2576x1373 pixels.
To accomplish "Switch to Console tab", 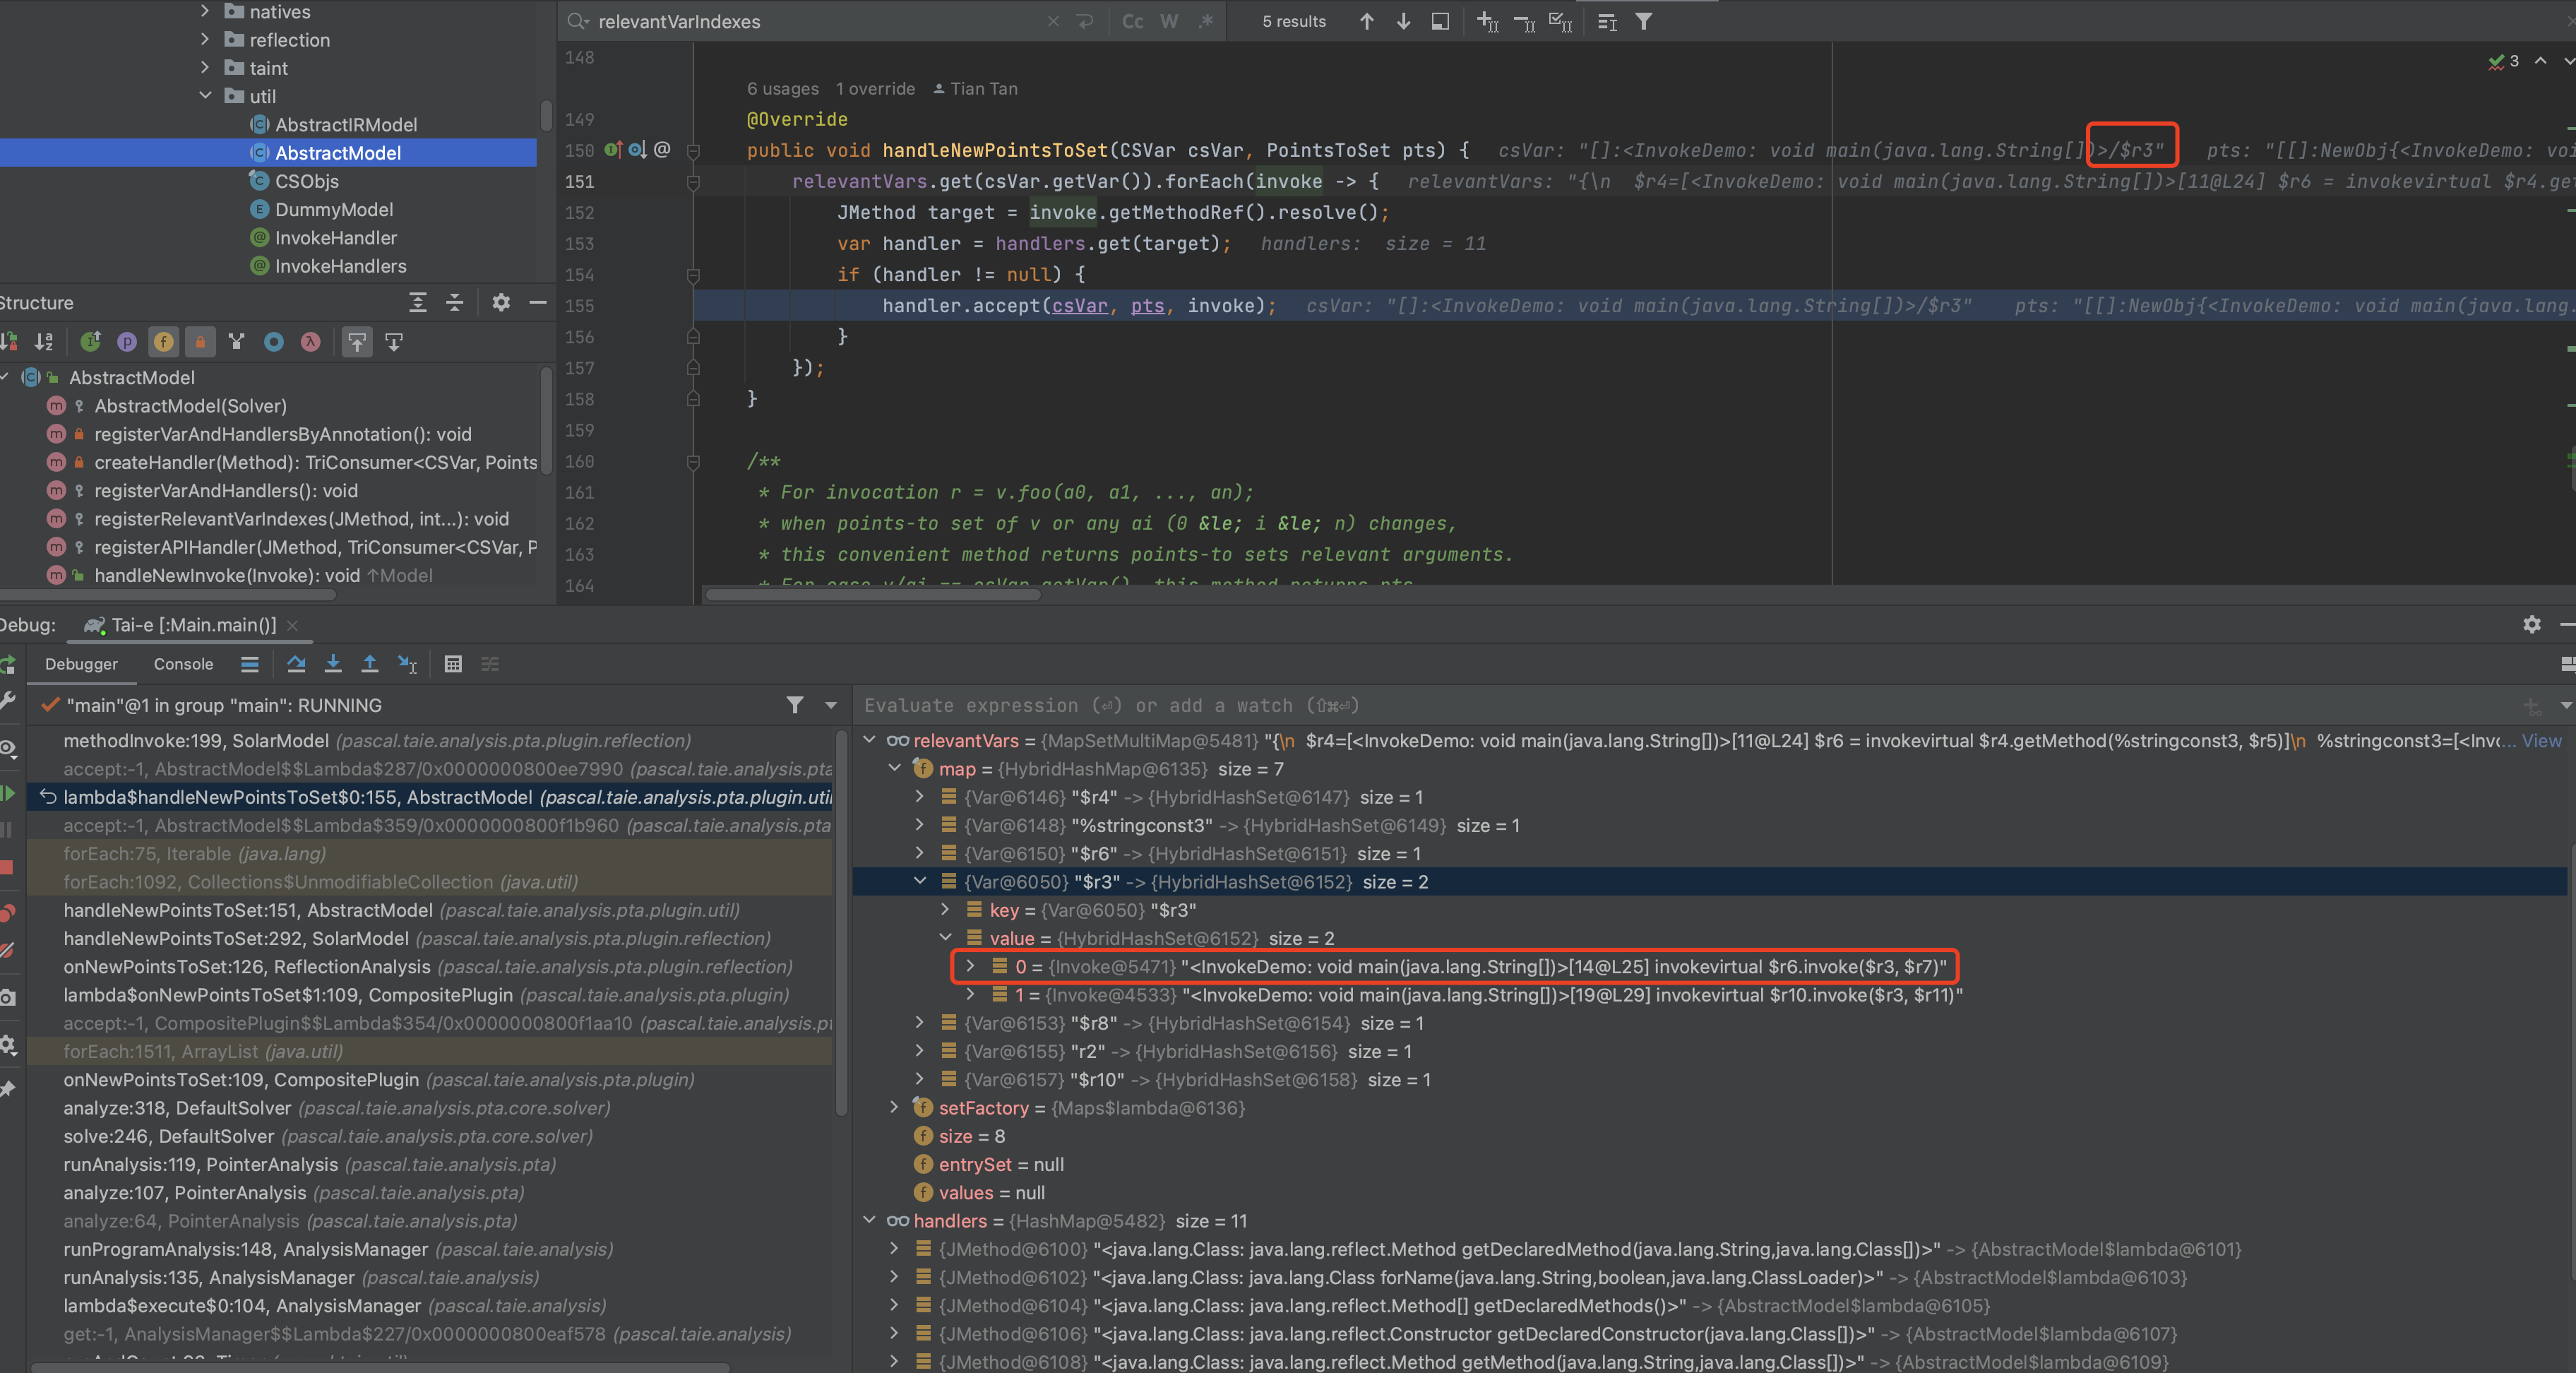I will [183, 664].
